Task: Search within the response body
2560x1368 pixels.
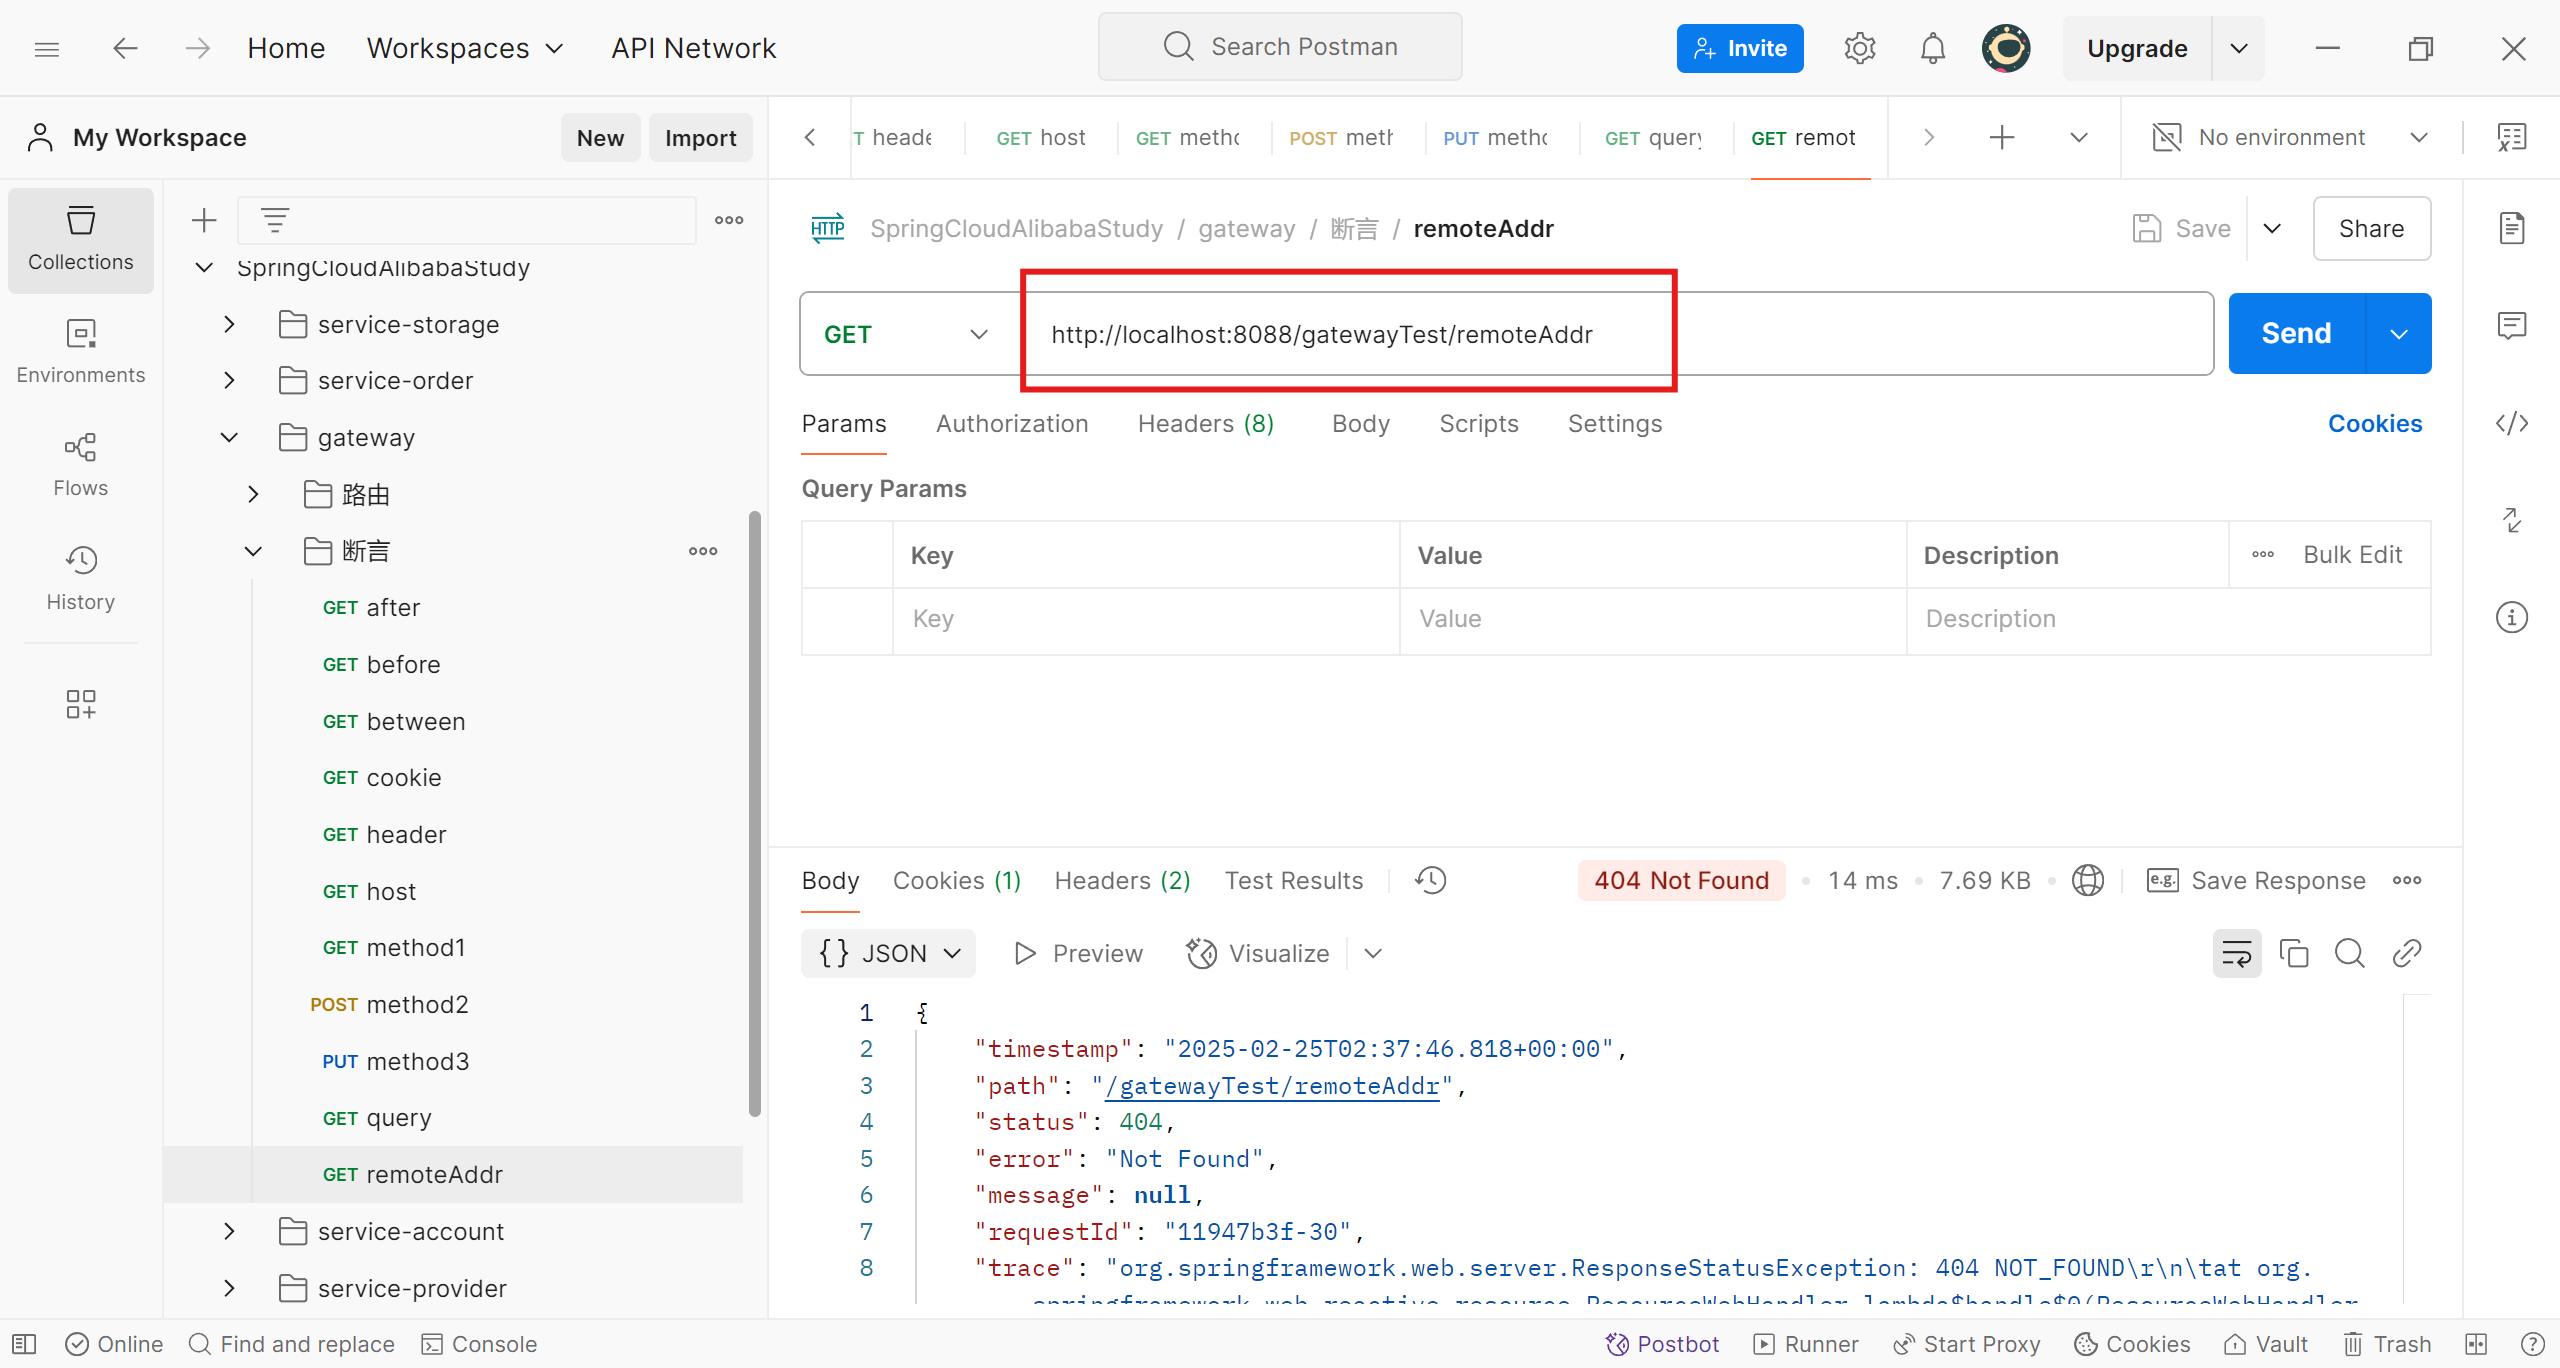Action: (x=2349, y=953)
